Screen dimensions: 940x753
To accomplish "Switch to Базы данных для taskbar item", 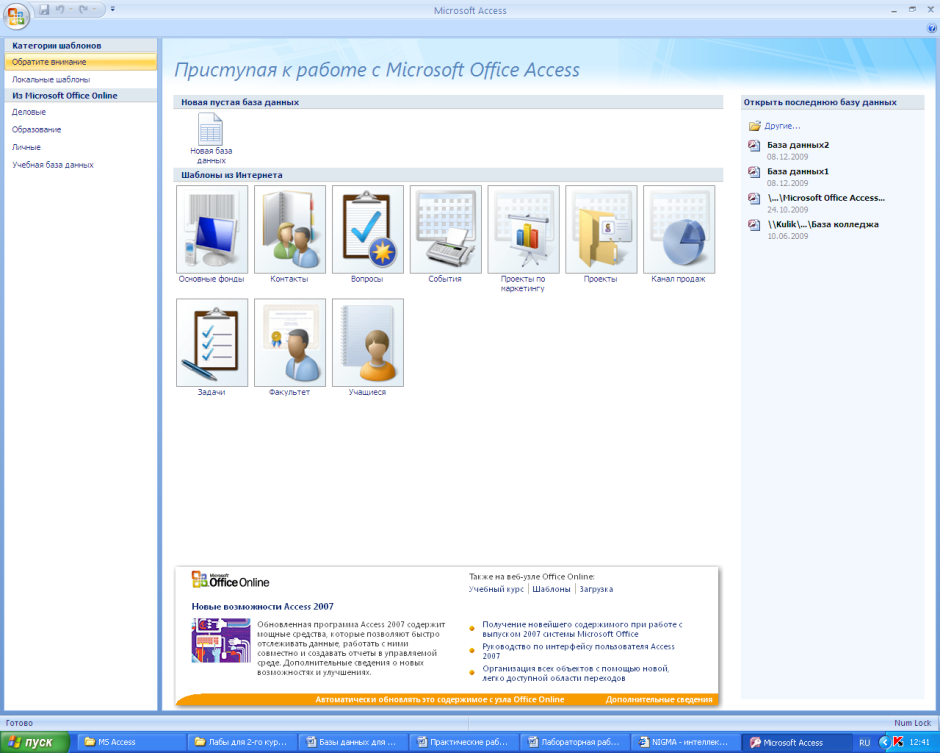I will coord(352,742).
